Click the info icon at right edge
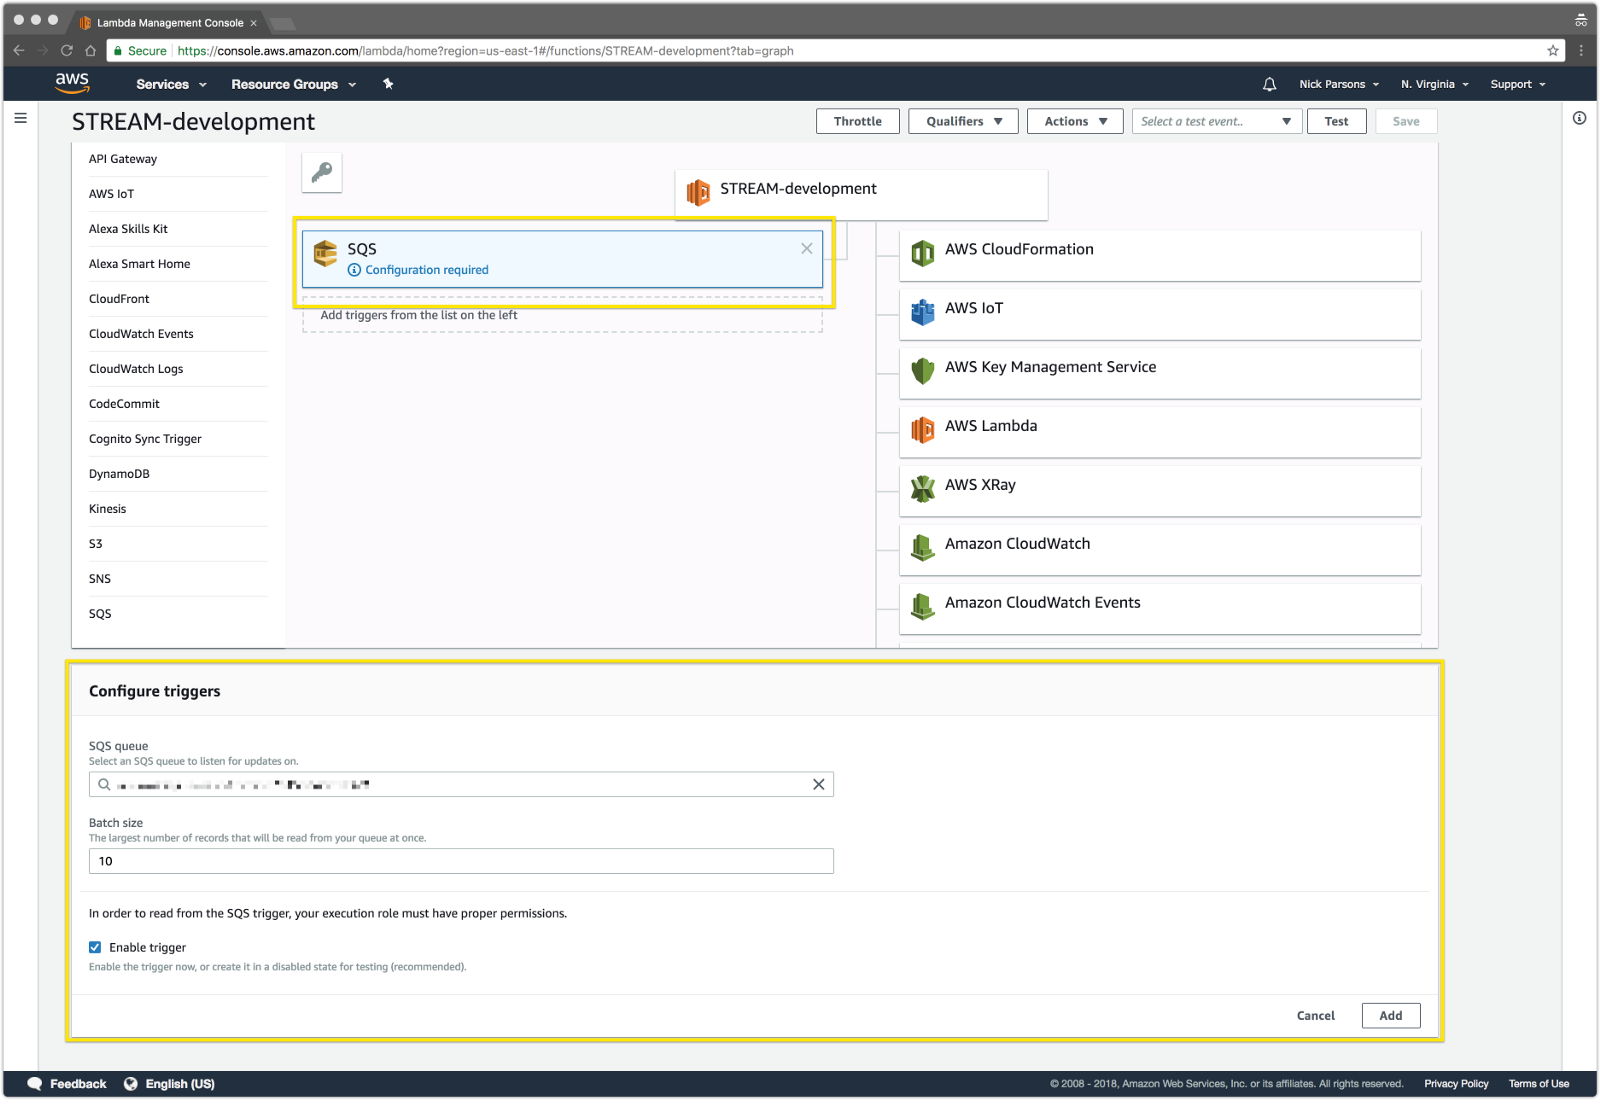This screenshot has width=1600, height=1100. [x=1579, y=118]
